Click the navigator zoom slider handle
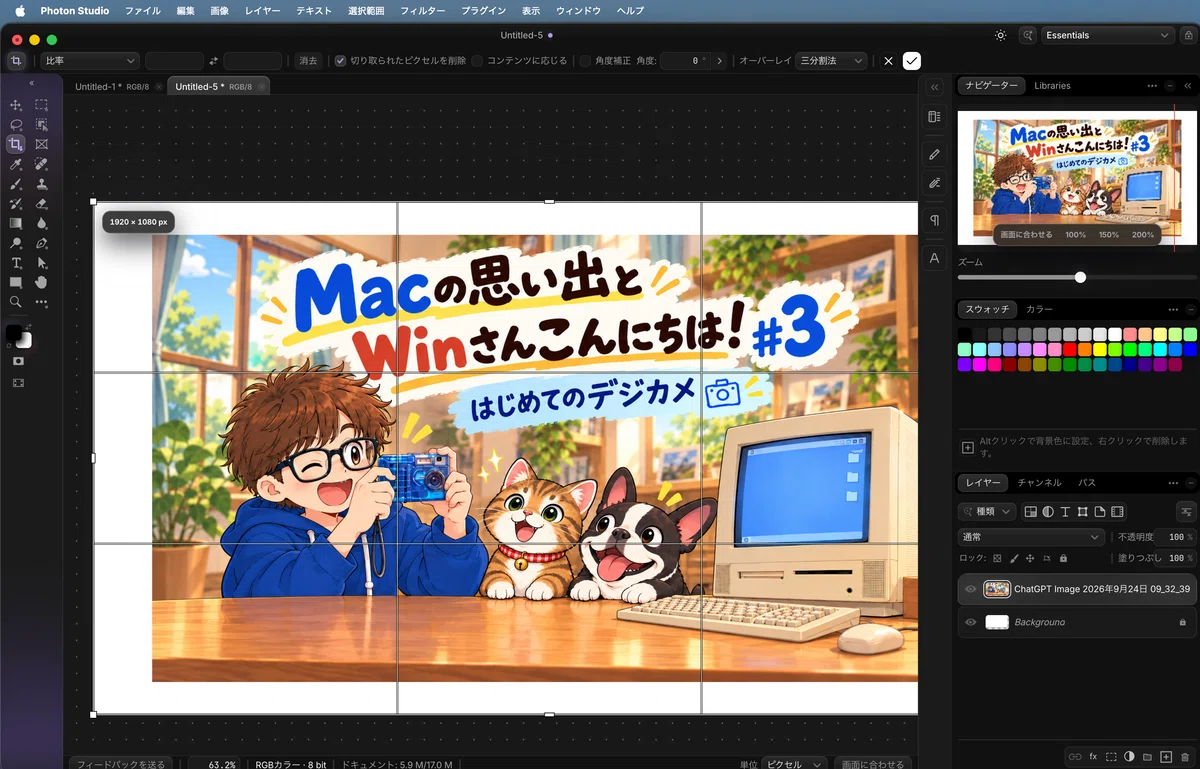Viewport: 1200px width, 769px height. coord(1080,277)
